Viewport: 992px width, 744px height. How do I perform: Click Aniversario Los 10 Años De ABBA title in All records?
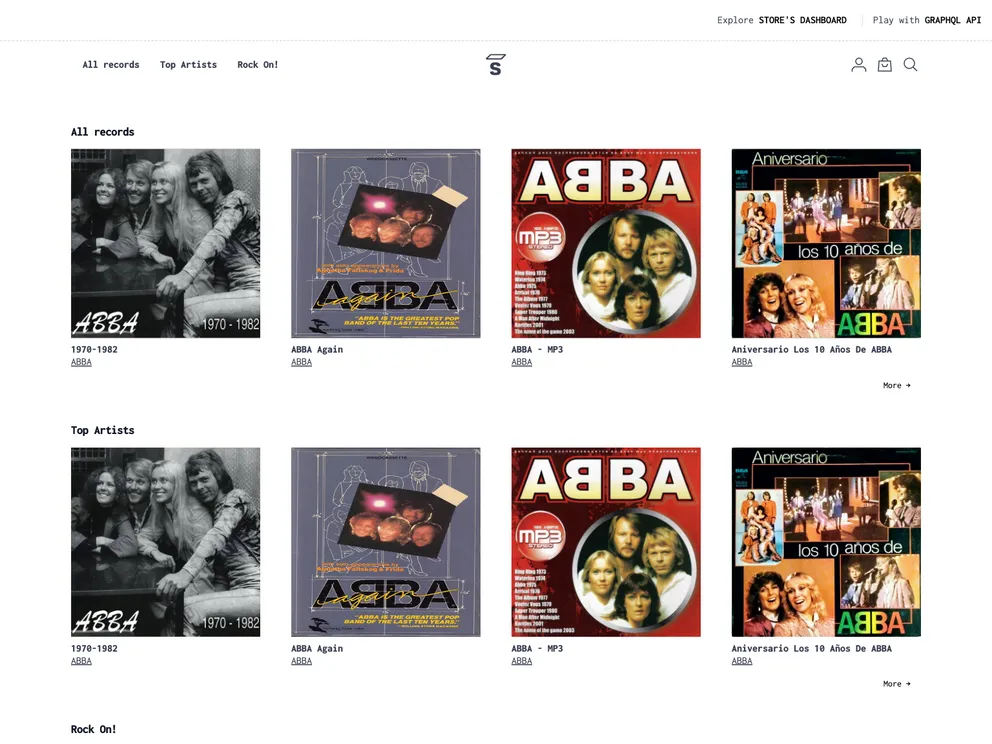pos(812,349)
